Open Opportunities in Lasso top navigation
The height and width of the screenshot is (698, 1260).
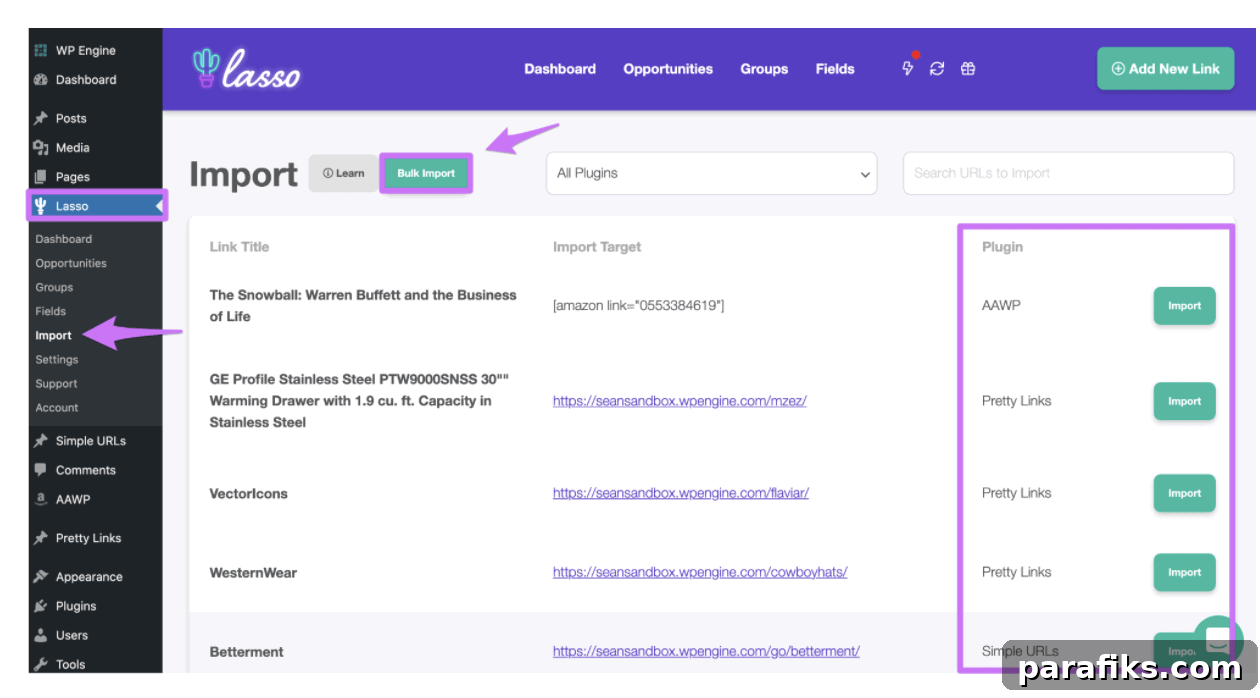point(668,69)
